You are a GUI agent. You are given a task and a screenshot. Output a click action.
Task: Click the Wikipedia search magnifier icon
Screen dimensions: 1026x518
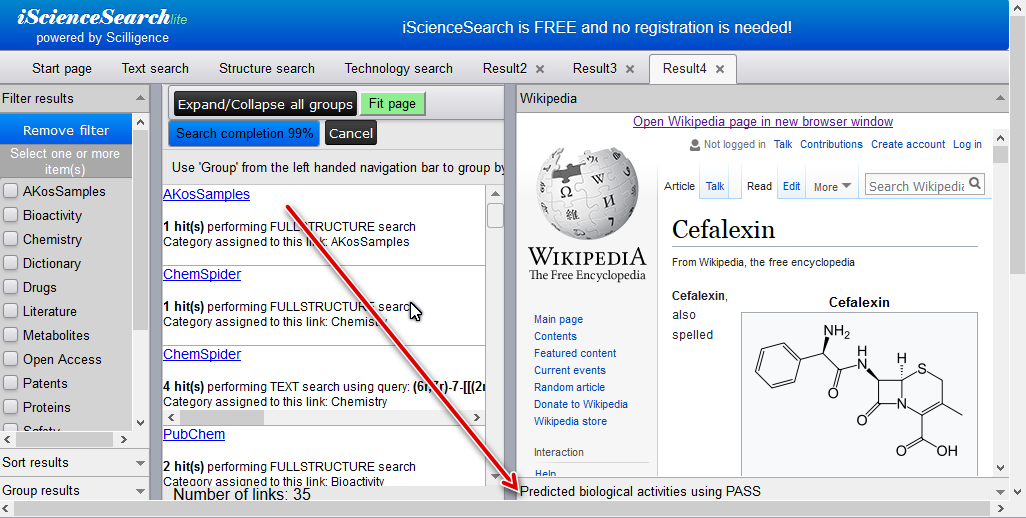(975, 184)
